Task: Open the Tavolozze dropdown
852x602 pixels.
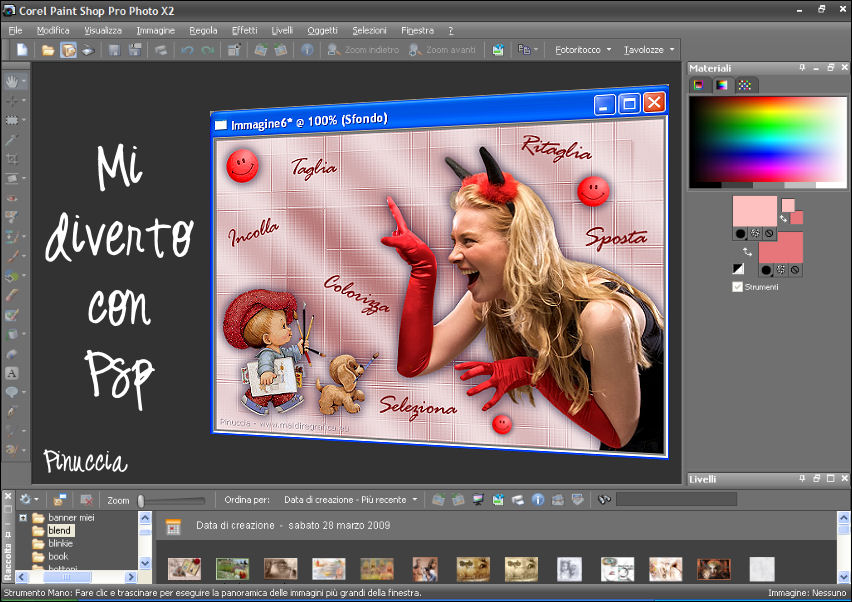Action: [x=649, y=50]
